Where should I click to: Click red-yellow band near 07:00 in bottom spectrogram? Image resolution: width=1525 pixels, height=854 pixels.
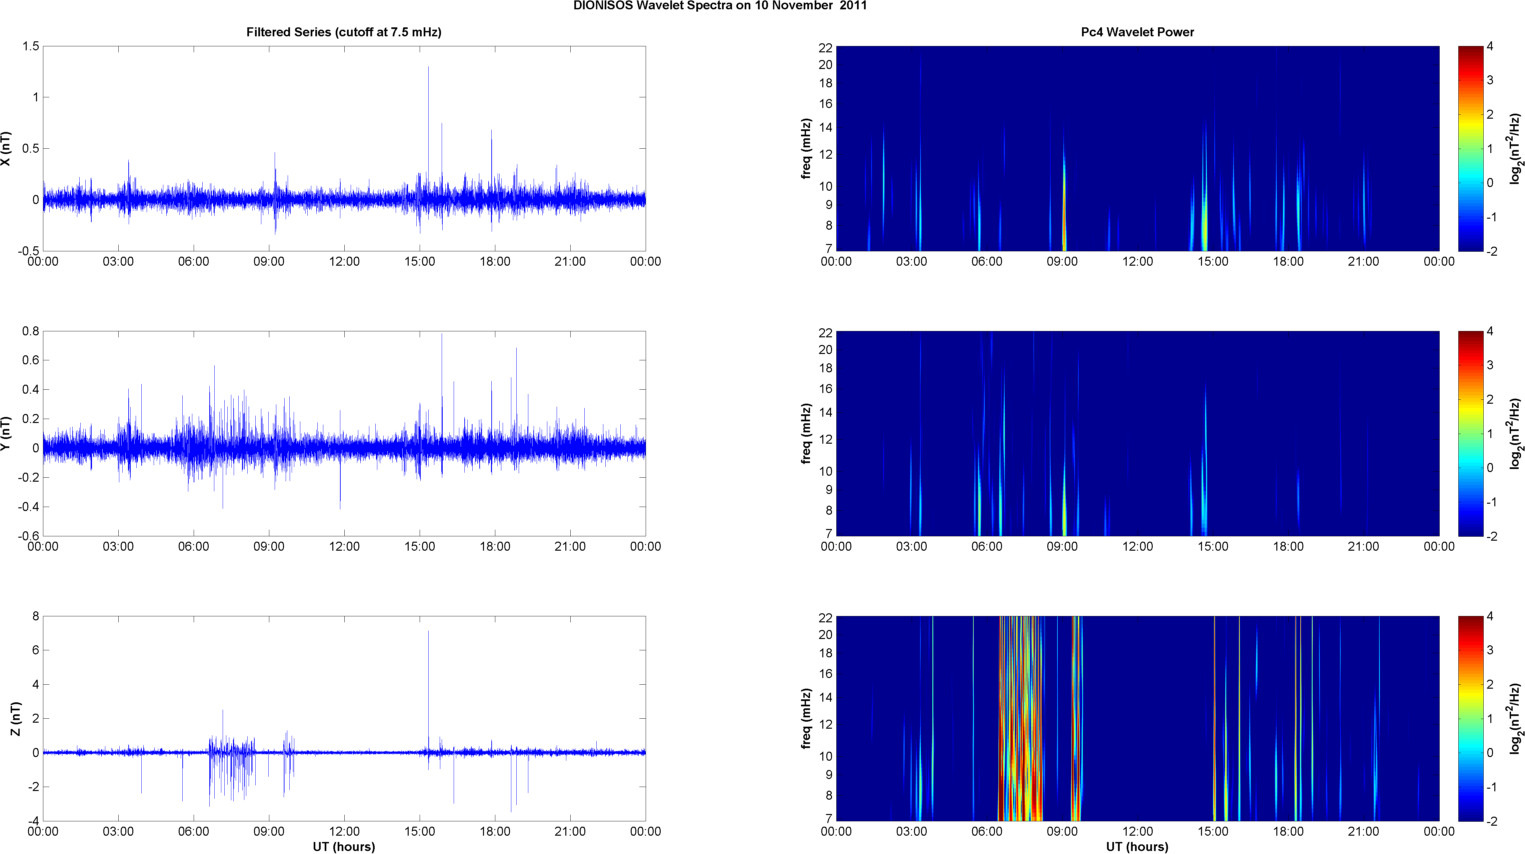point(1020,719)
